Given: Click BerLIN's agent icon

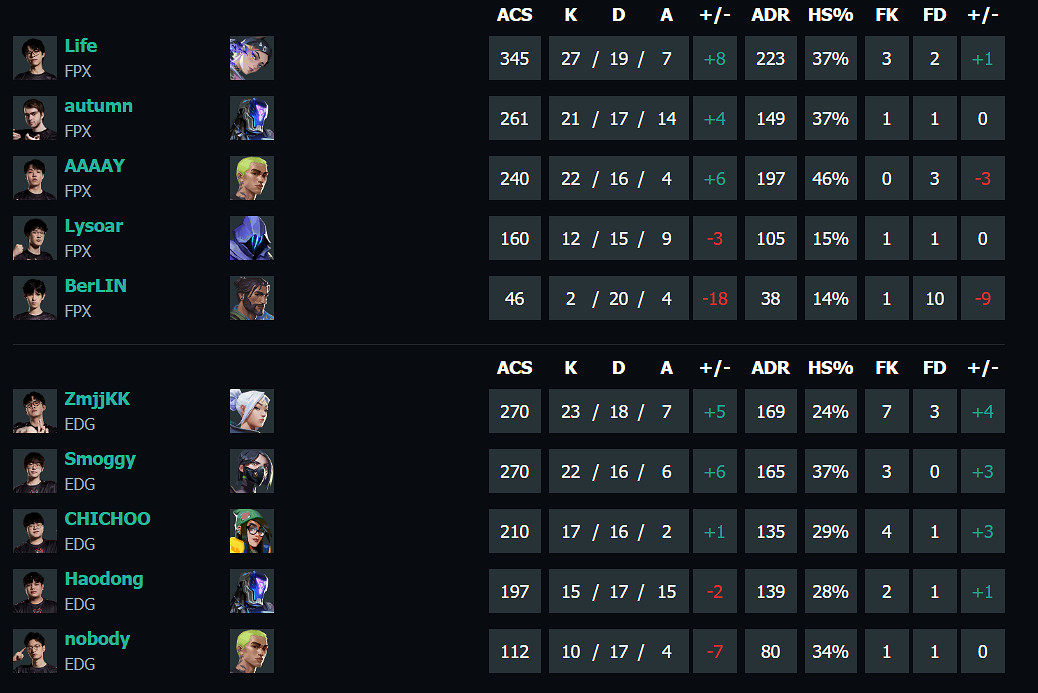Looking at the screenshot, I should (251, 298).
